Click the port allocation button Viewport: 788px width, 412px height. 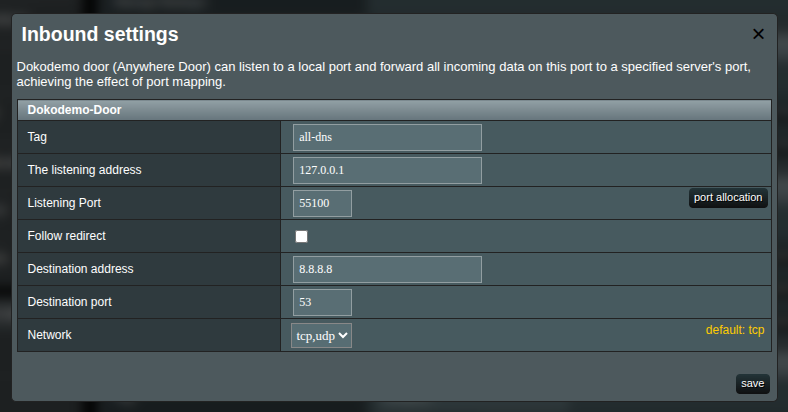728,197
